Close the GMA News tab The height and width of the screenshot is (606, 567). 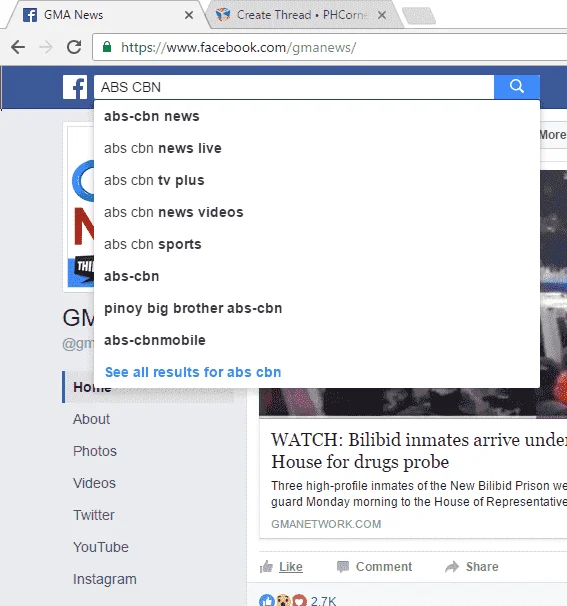tap(189, 15)
